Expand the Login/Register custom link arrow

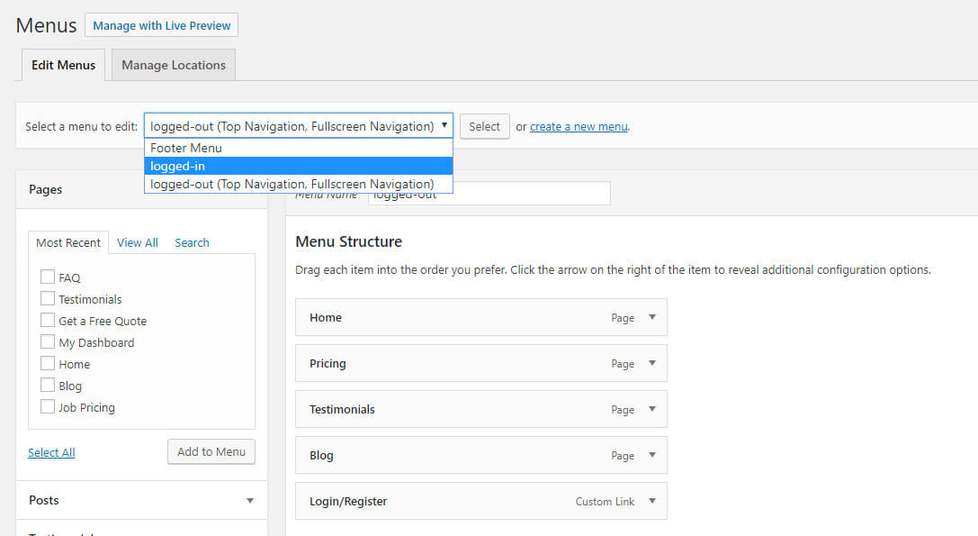(x=652, y=501)
